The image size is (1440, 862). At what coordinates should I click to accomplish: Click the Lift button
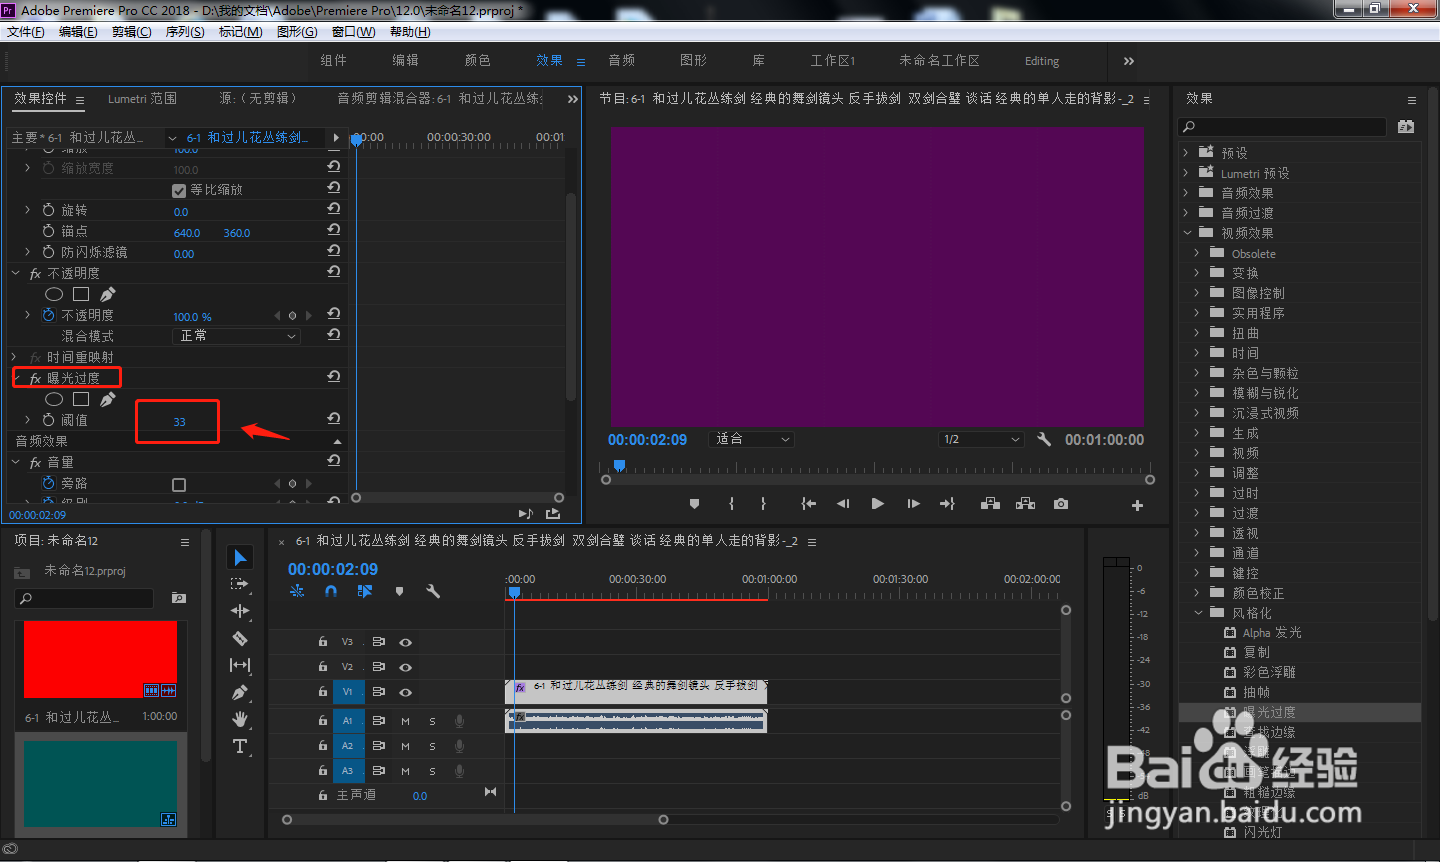990,504
